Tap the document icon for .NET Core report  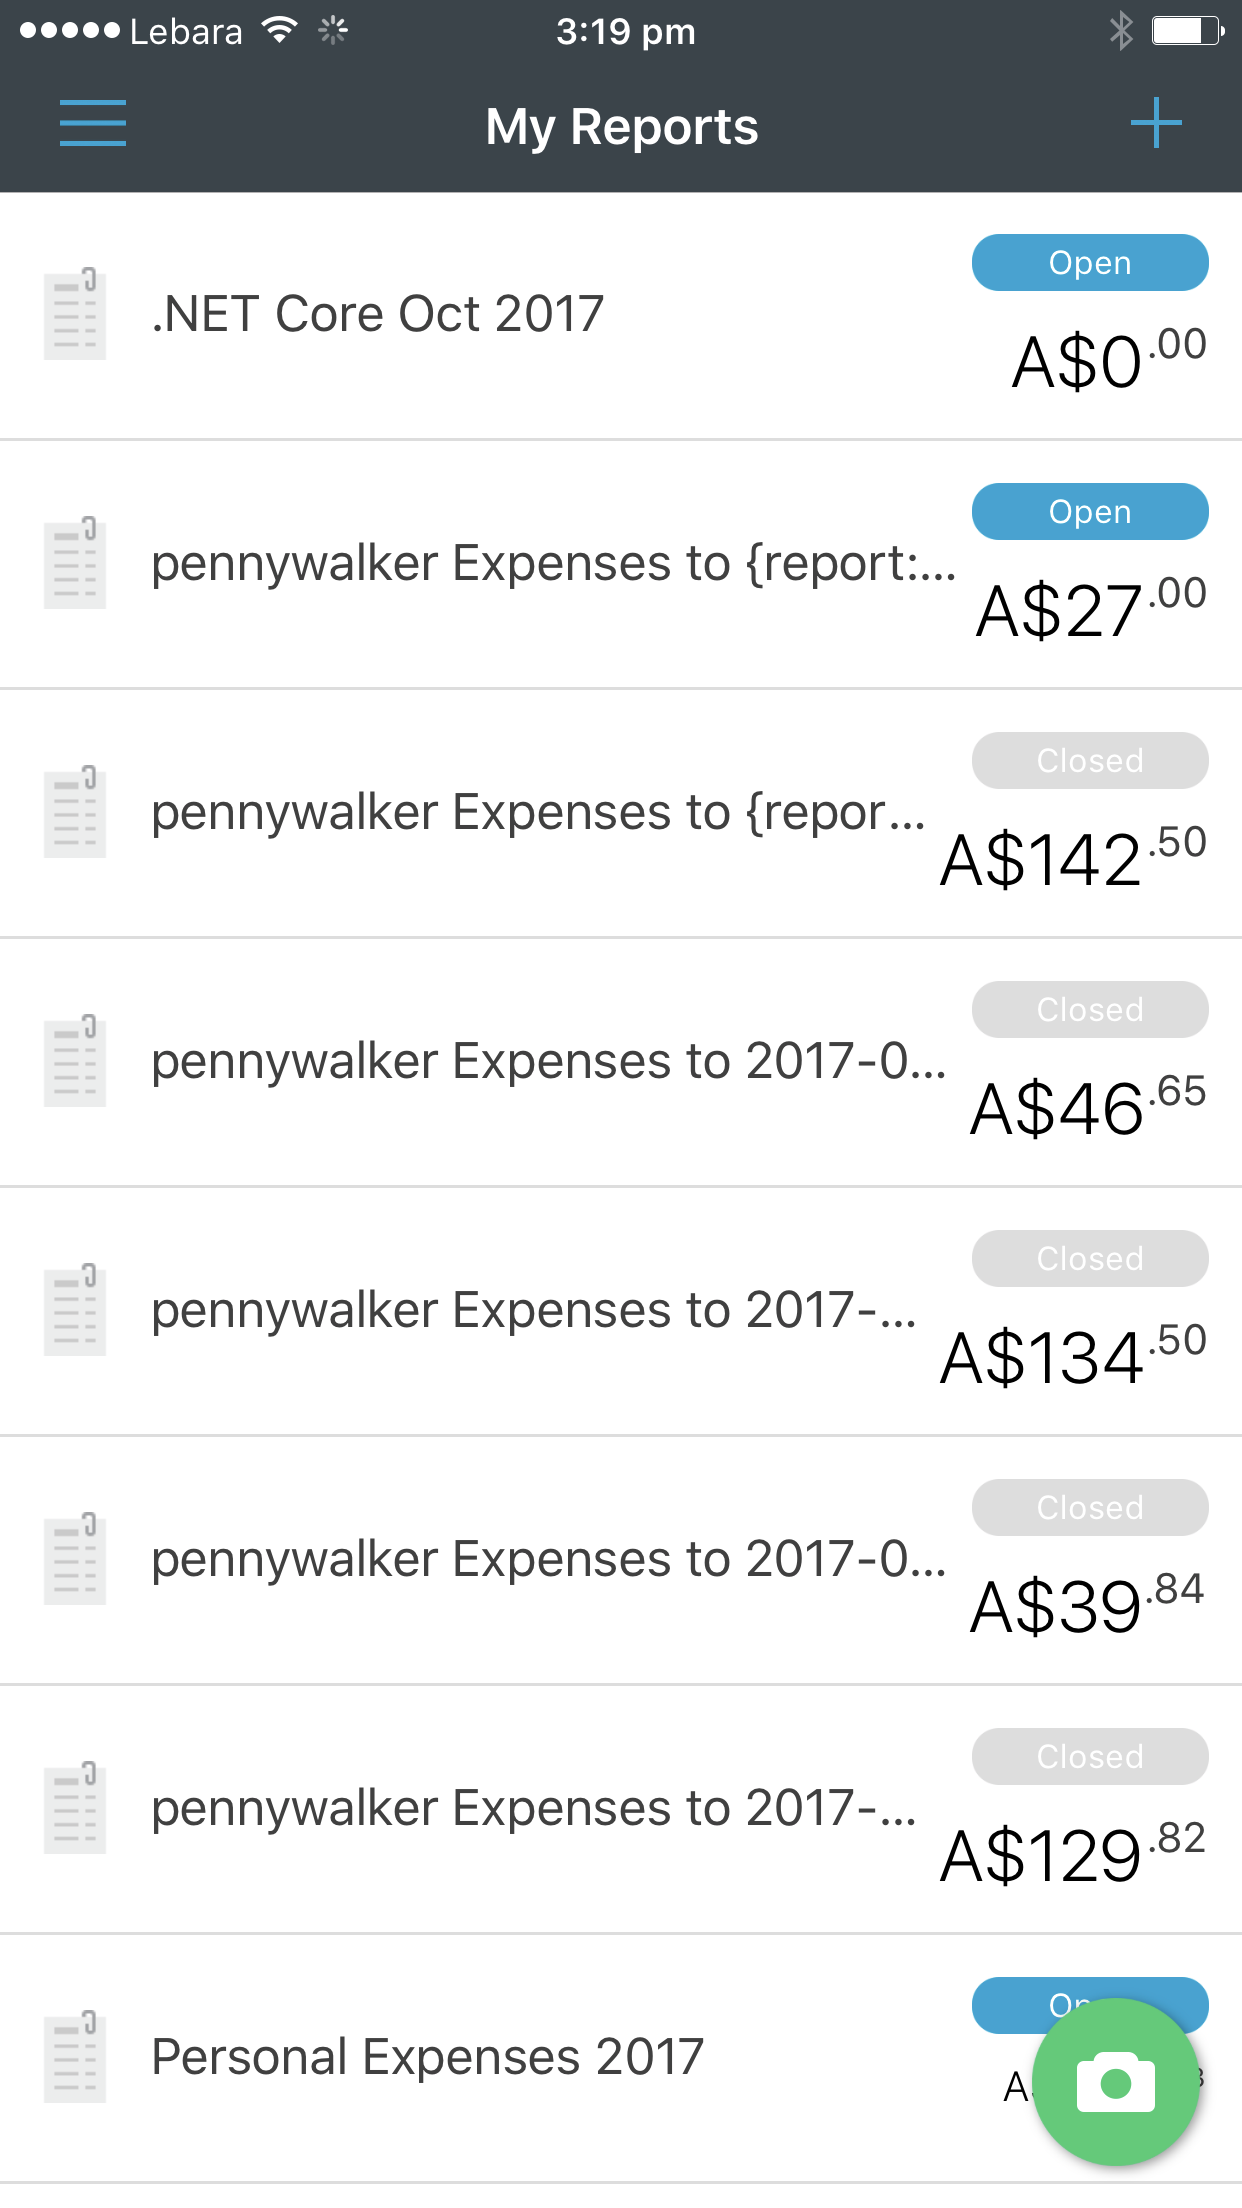pyautogui.click(x=75, y=313)
